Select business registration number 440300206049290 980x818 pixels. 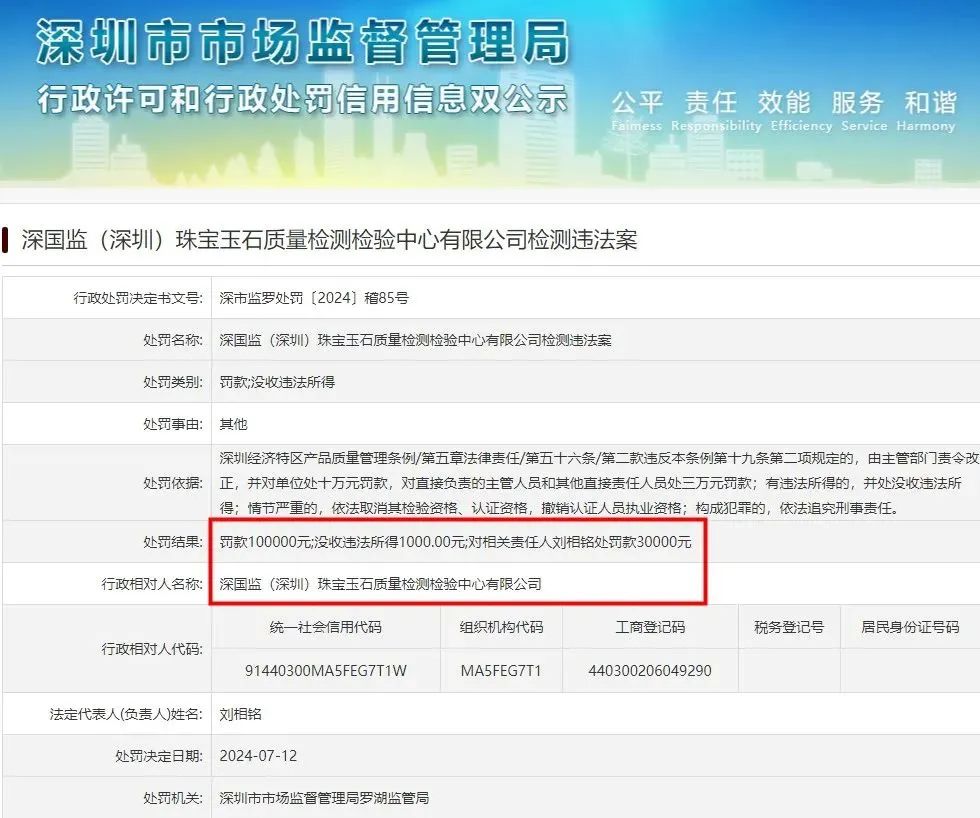point(650,670)
